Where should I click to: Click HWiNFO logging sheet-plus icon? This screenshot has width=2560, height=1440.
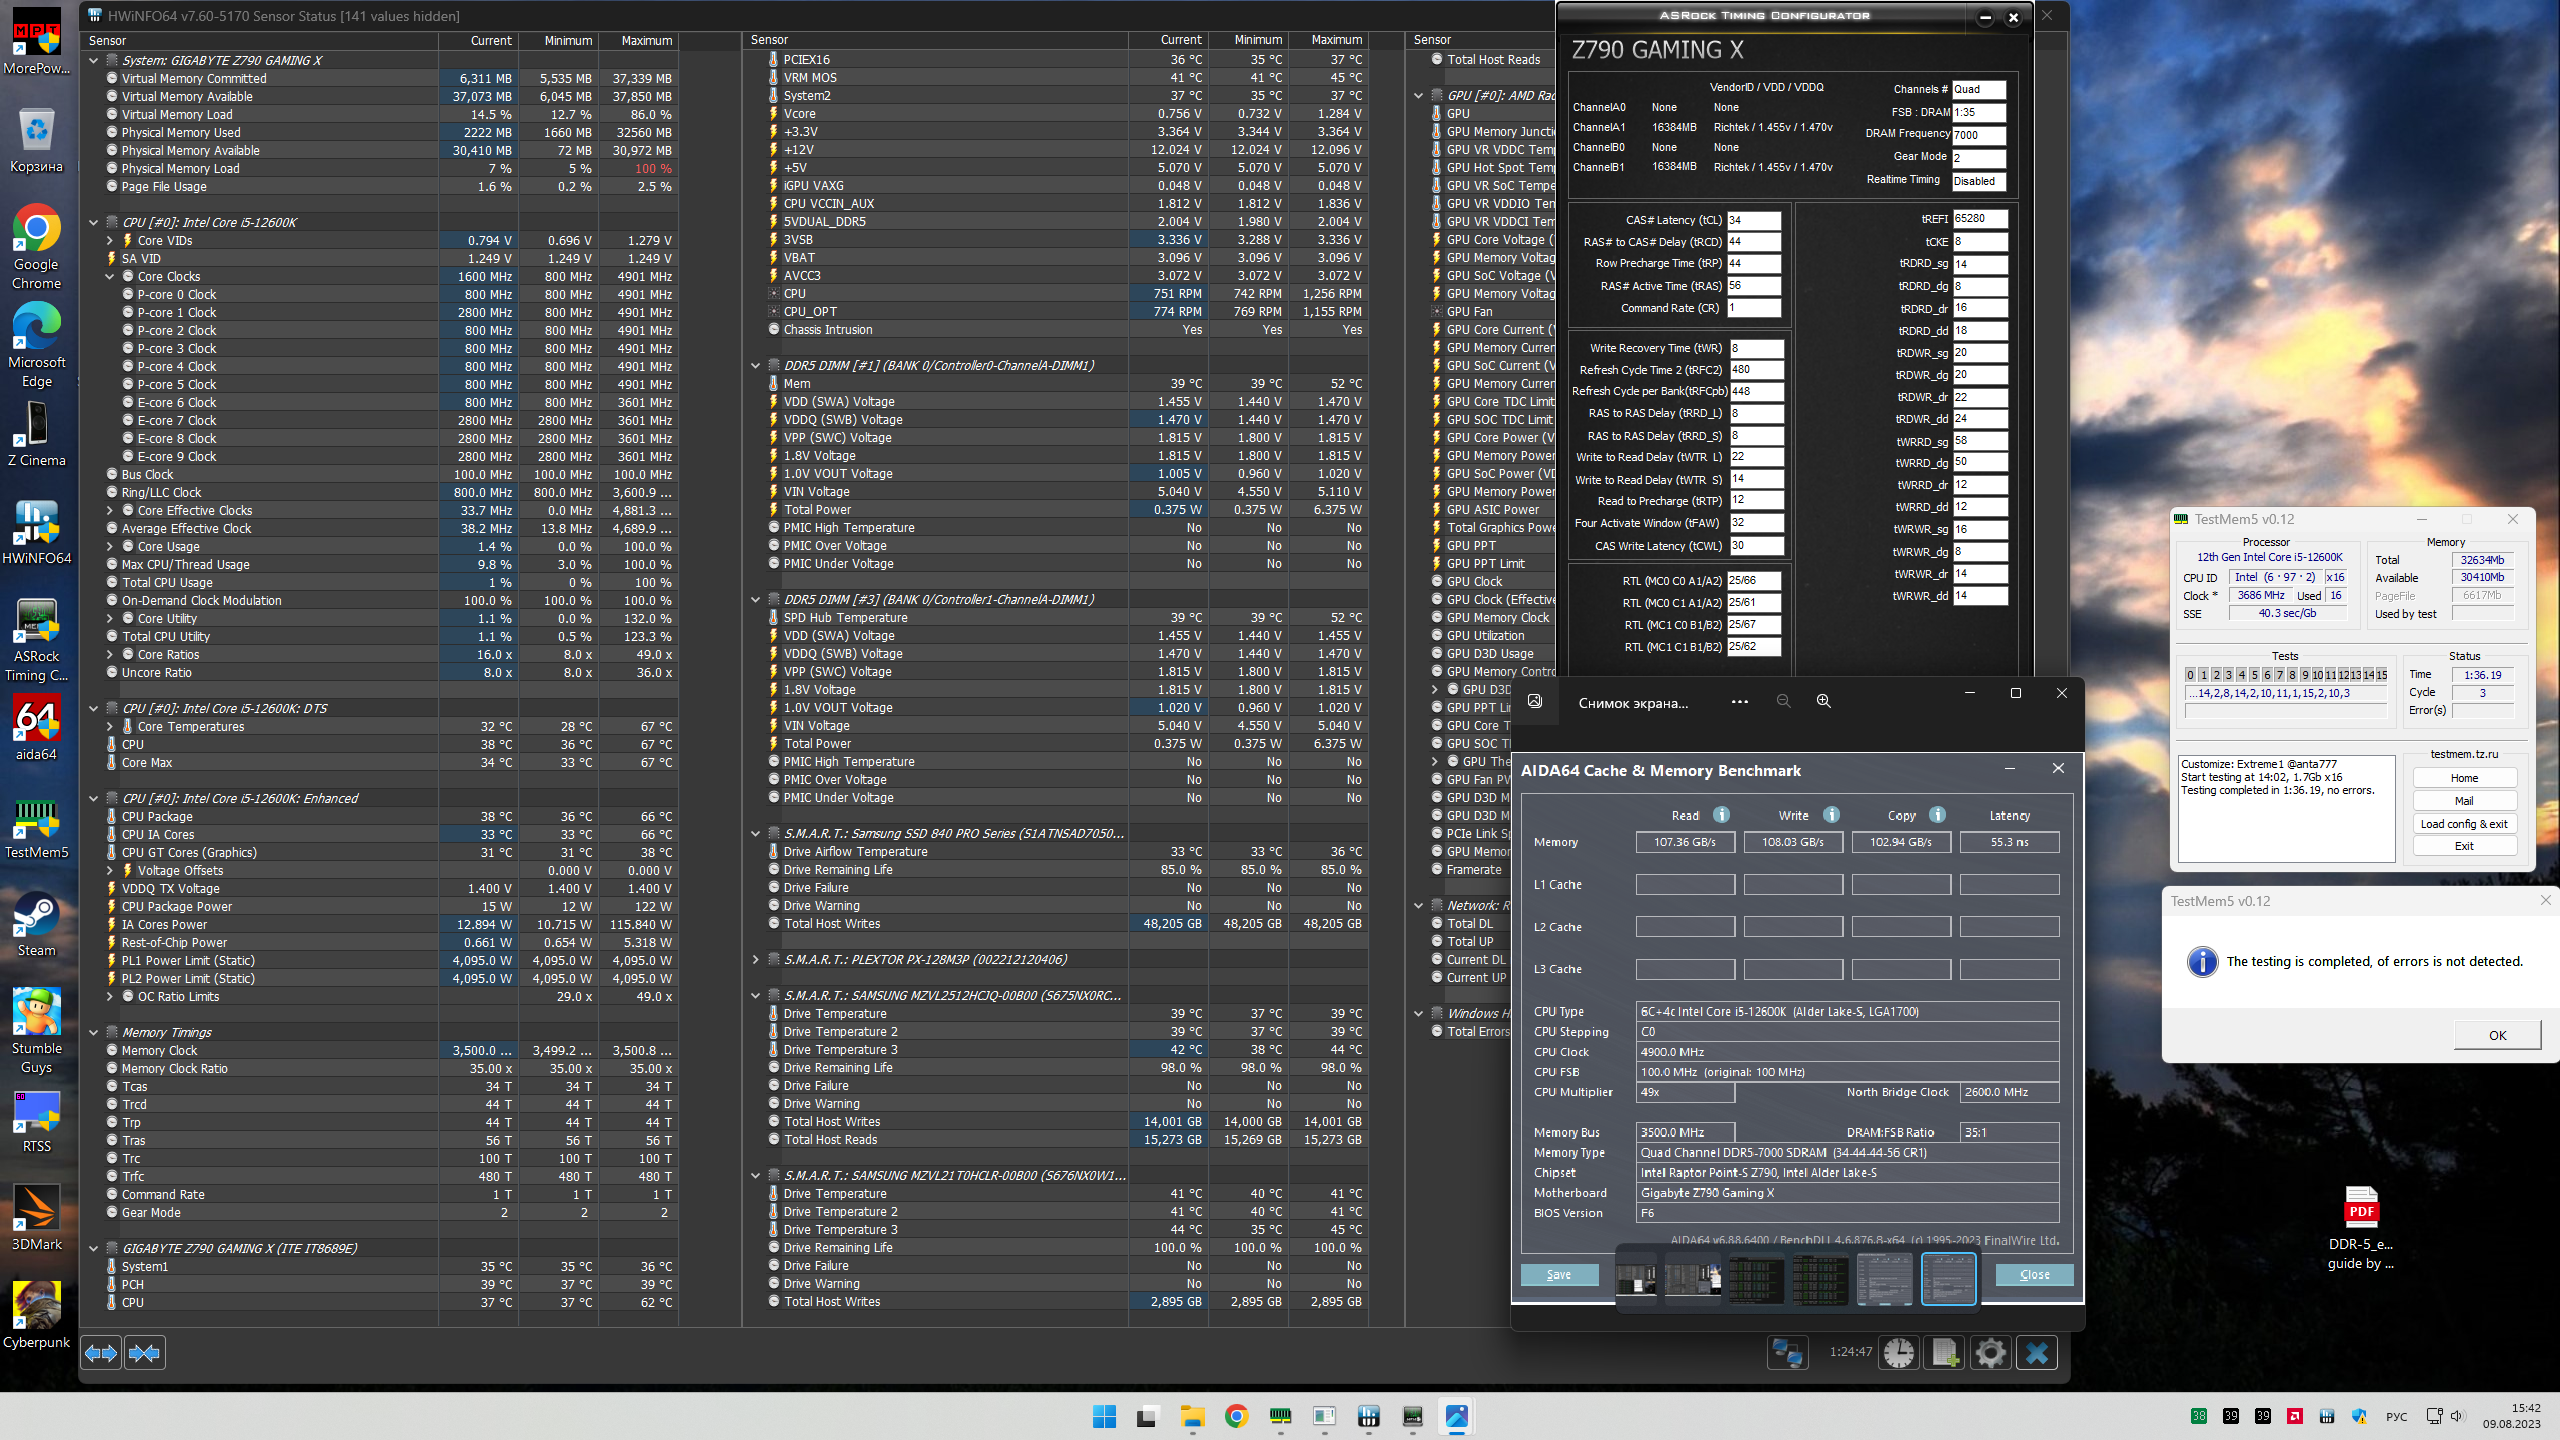1945,1353
